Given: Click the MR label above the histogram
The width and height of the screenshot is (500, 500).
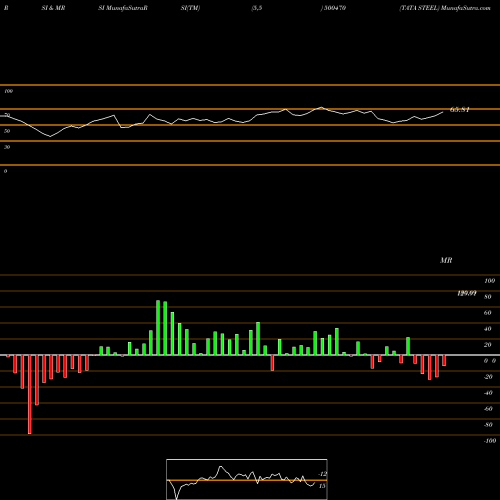Looking at the screenshot, I should coord(446,260).
